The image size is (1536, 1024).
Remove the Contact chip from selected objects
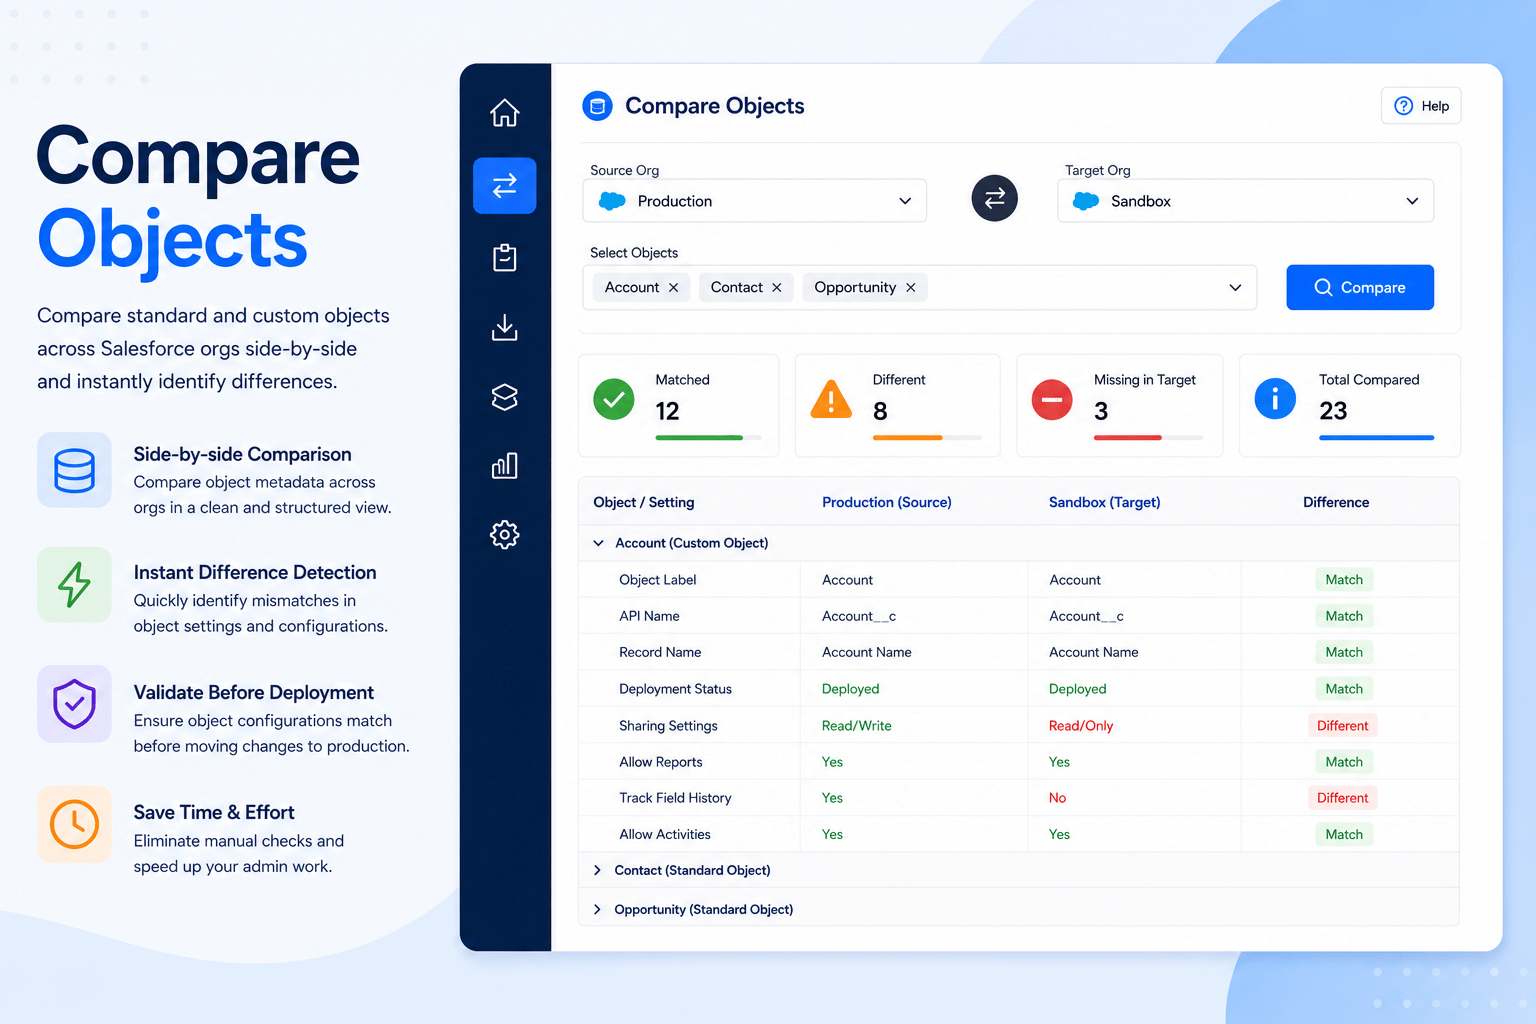point(776,288)
